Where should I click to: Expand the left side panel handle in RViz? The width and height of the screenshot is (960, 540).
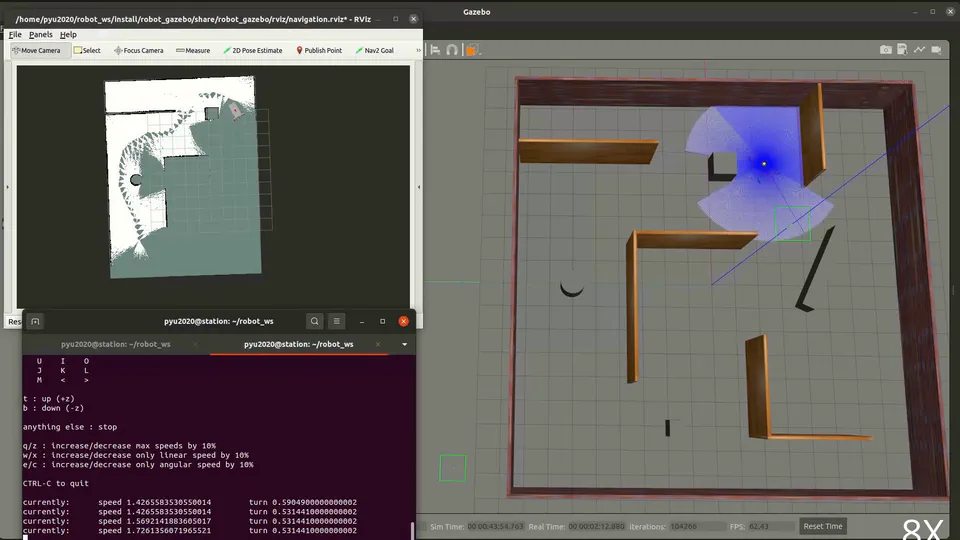click(7, 187)
